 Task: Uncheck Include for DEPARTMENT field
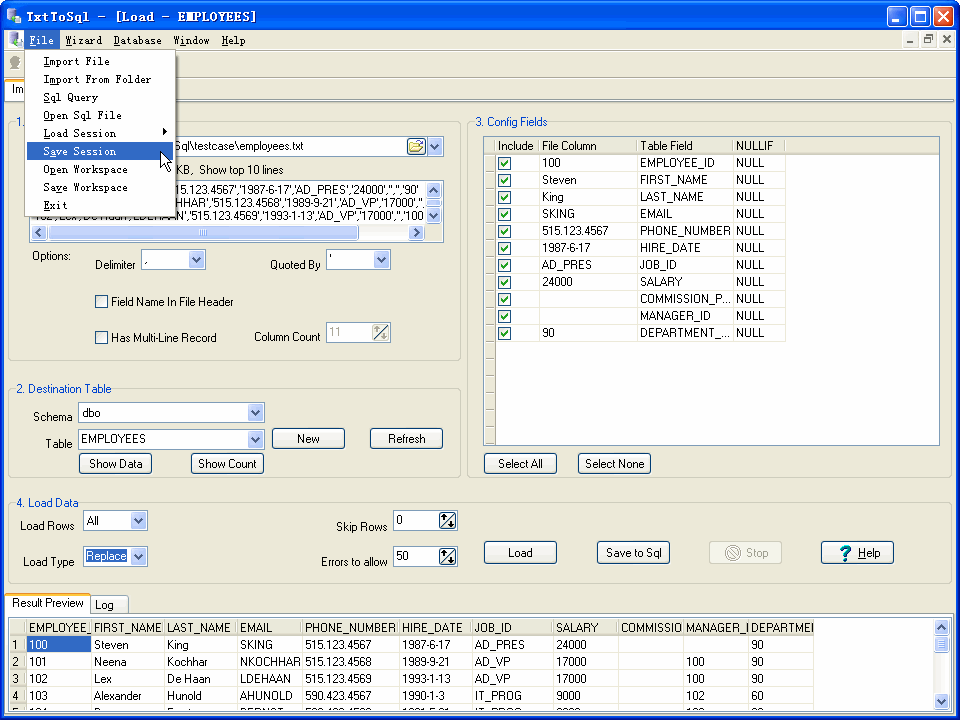point(504,334)
